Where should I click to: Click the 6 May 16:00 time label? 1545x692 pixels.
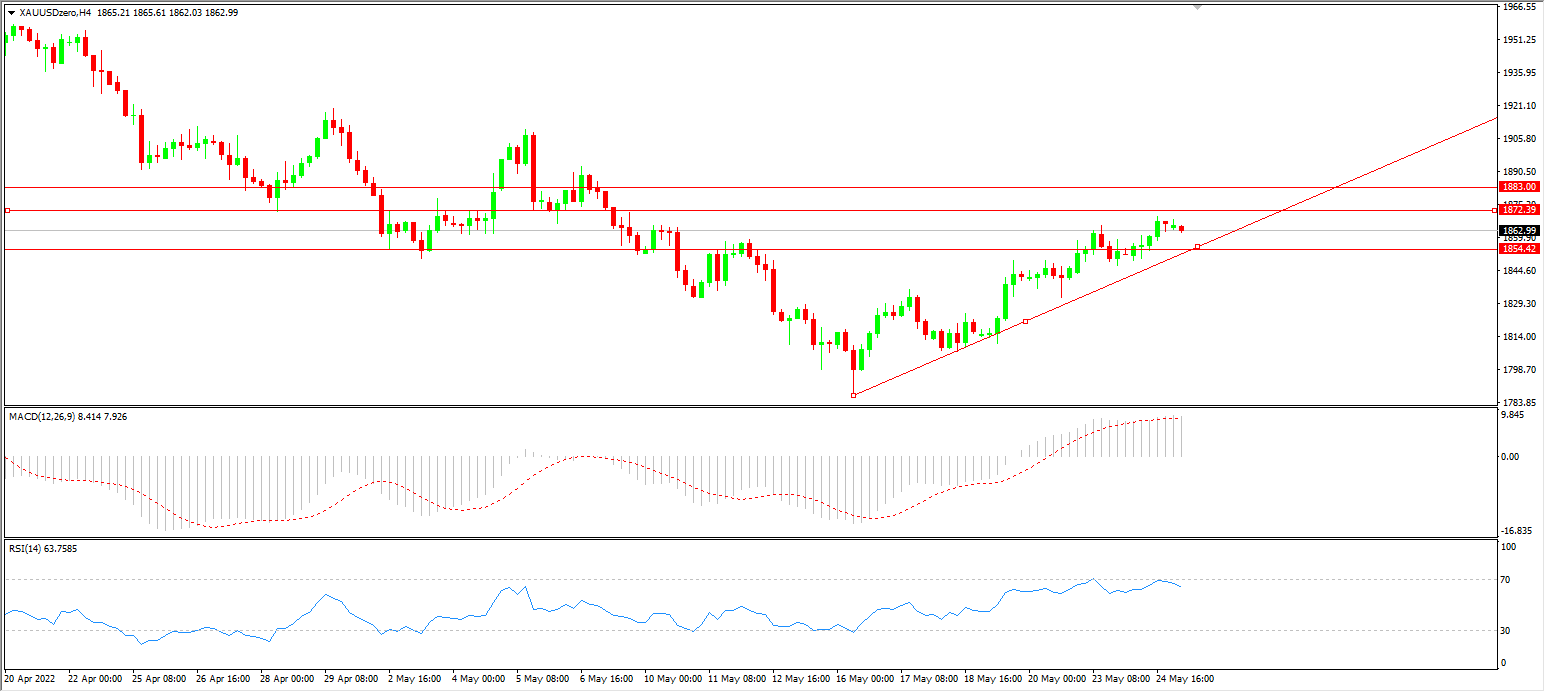605,678
